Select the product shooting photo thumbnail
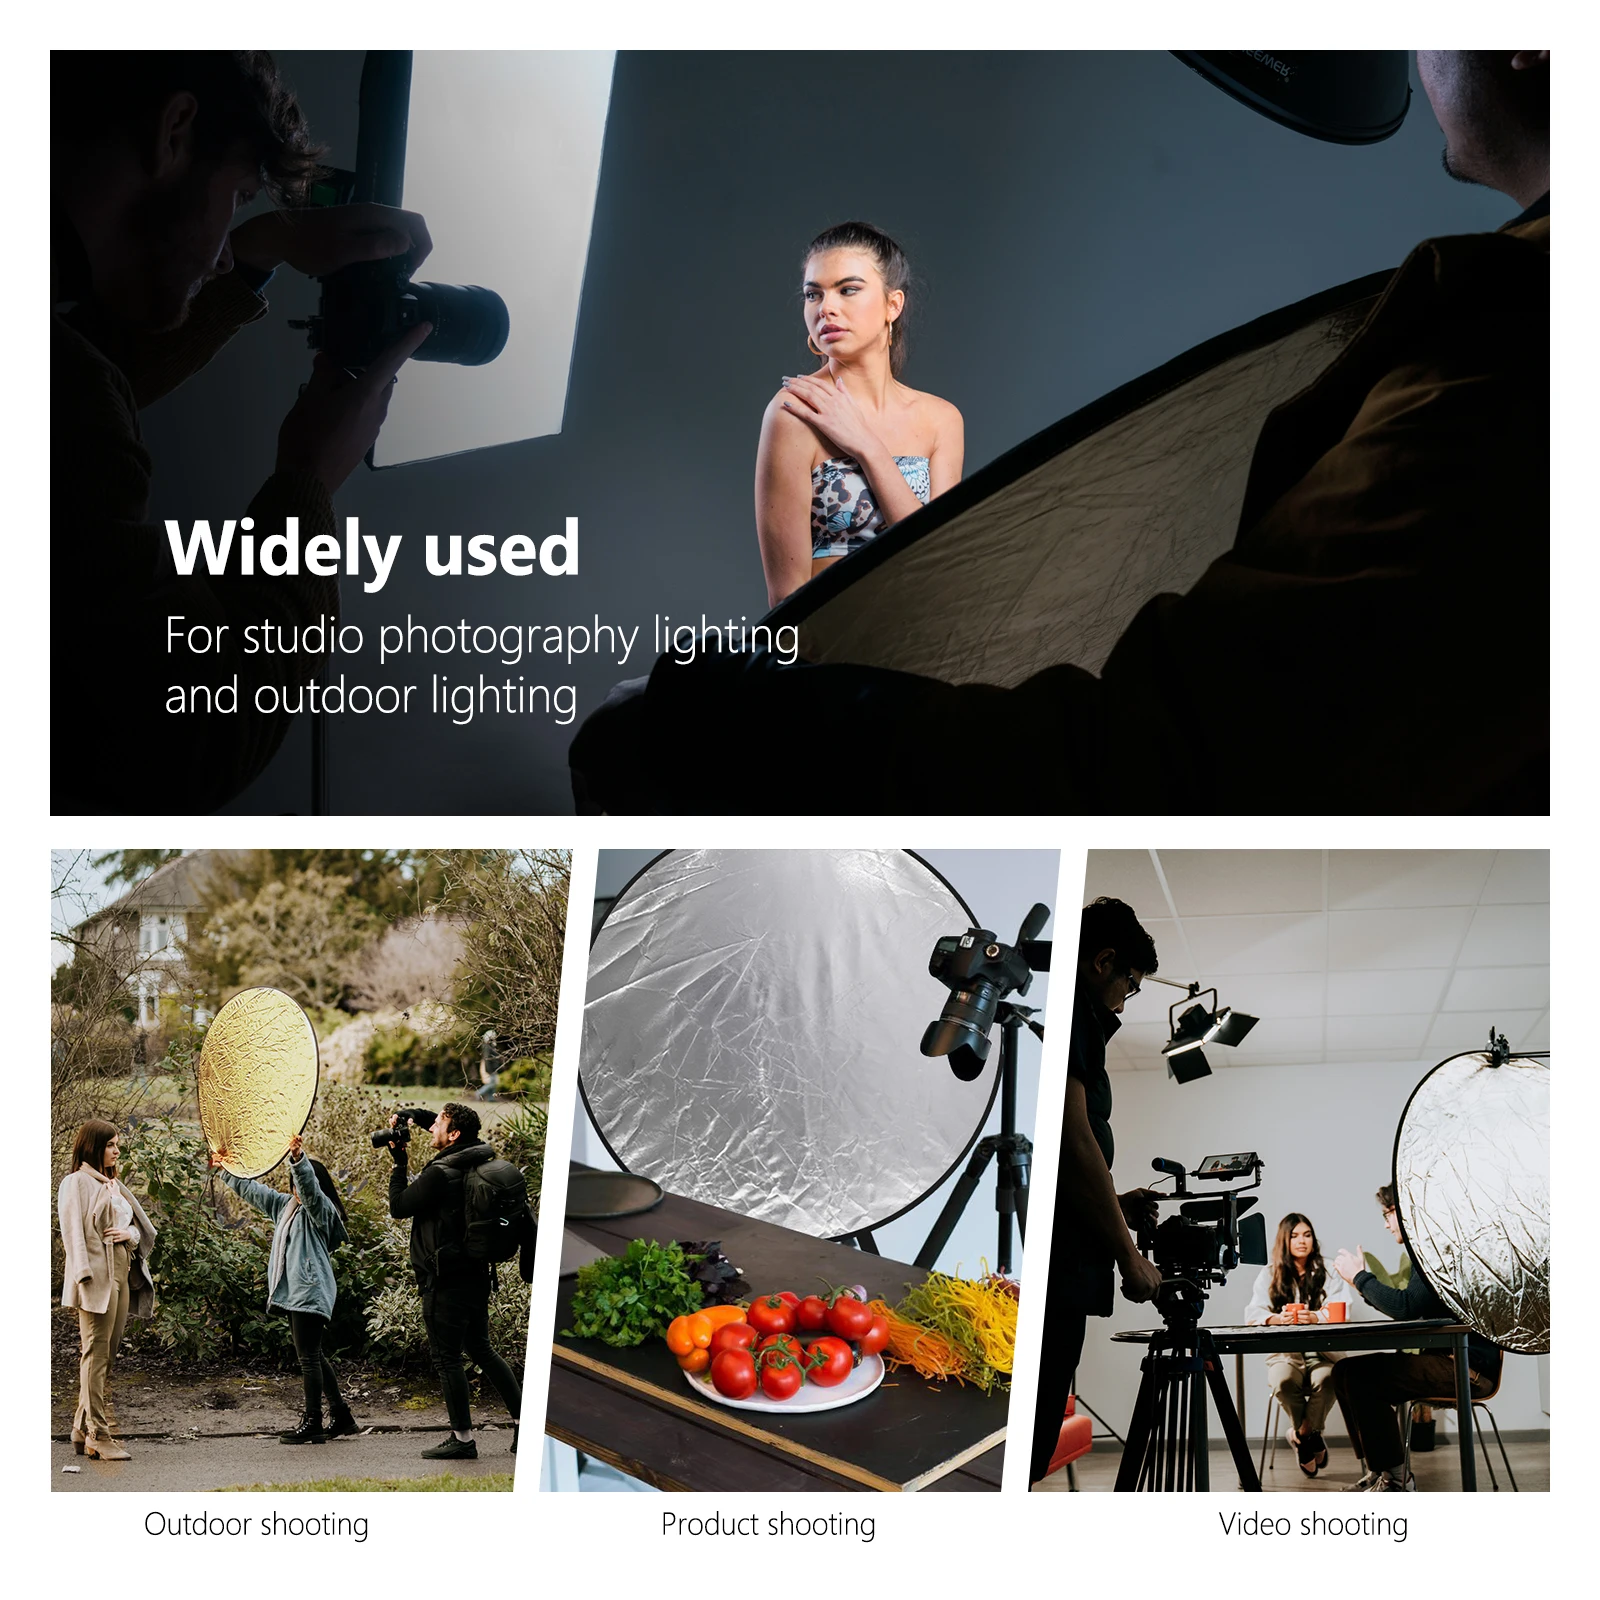Image resolution: width=1600 pixels, height=1600 pixels. click(800, 1170)
